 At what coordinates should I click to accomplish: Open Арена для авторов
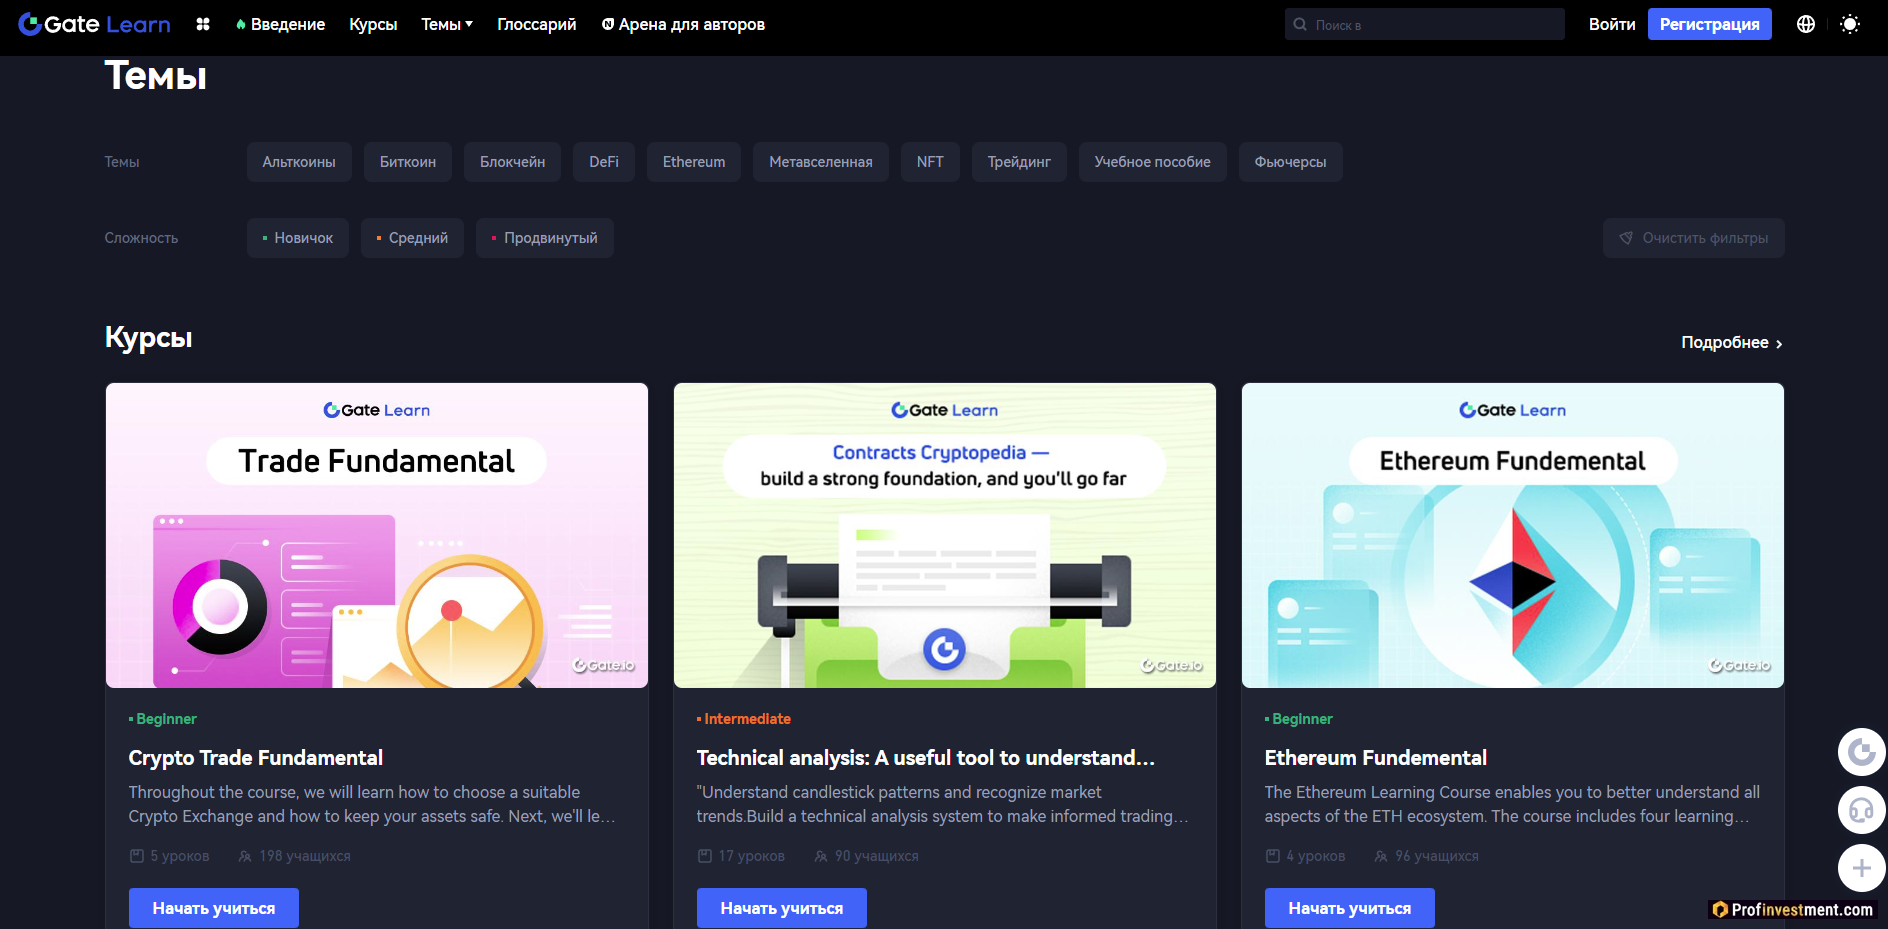[x=683, y=24]
